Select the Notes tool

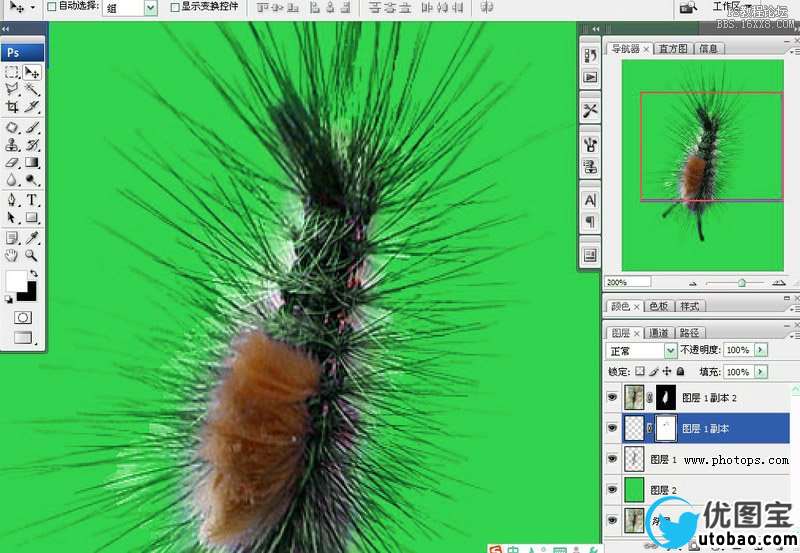pyautogui.click(x=12, y=238)
